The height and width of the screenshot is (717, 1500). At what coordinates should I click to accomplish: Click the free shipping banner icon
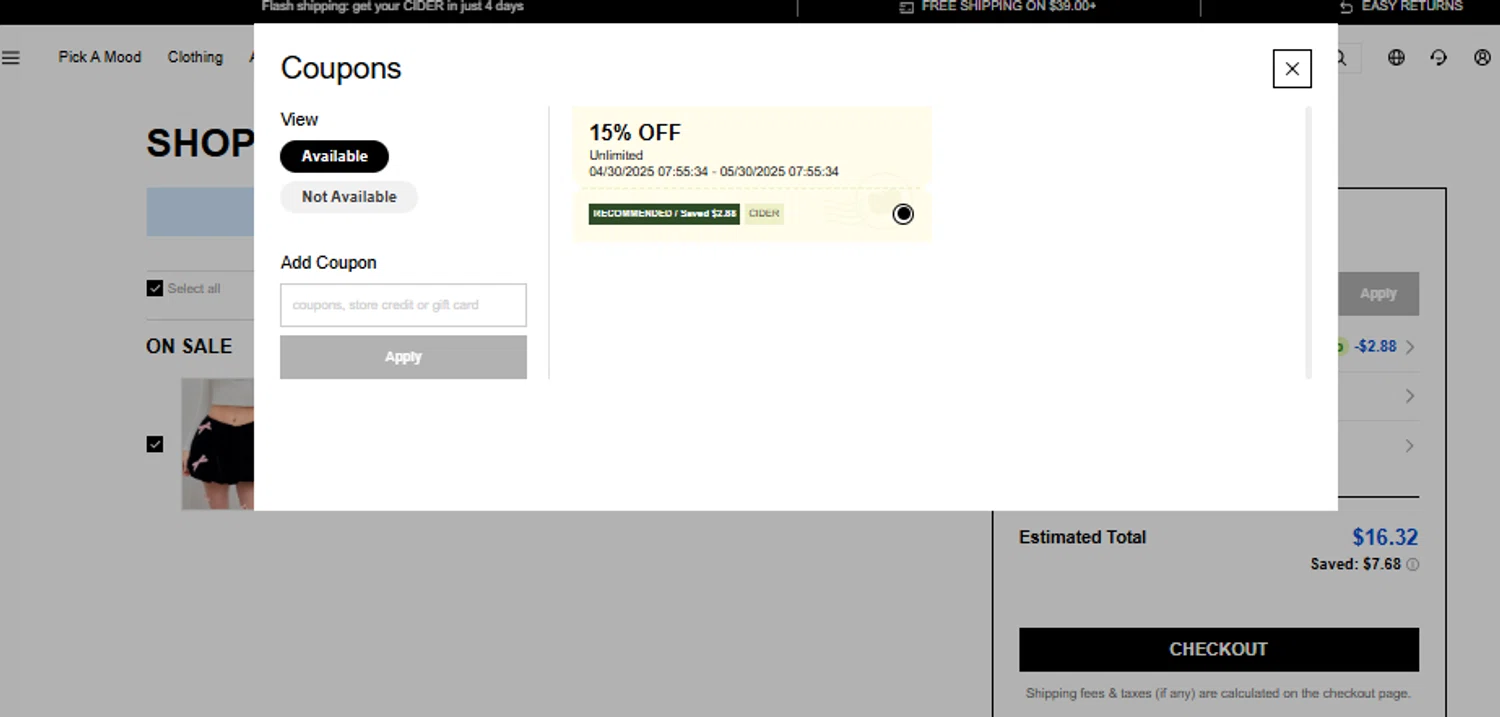coord(906,7)
